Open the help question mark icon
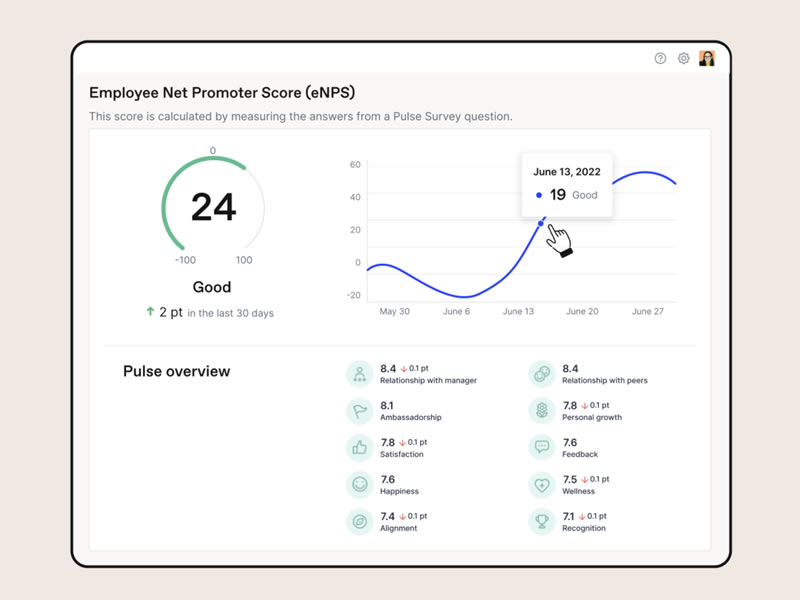Image resolution: width=800 pixels, height=600 pixels. [x=660, y=59]
